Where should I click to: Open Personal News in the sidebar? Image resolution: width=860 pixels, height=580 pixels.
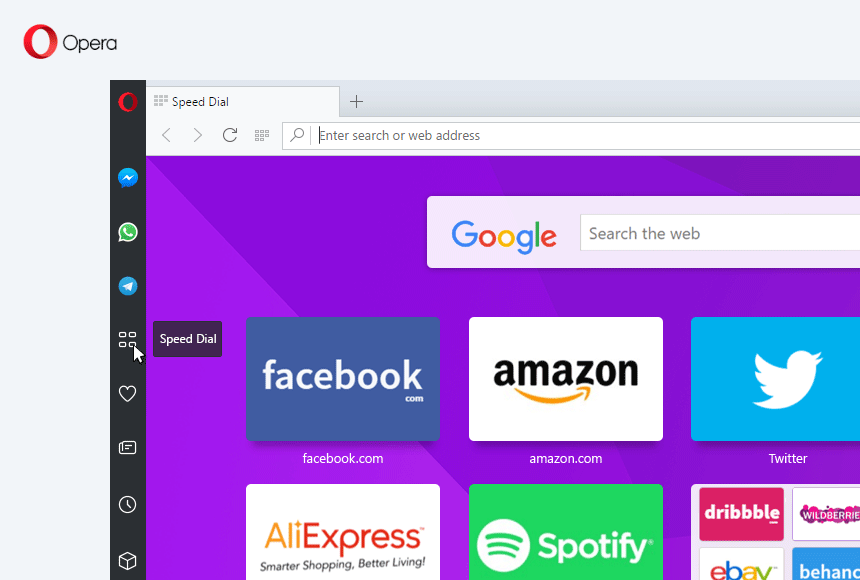[127, 448]
